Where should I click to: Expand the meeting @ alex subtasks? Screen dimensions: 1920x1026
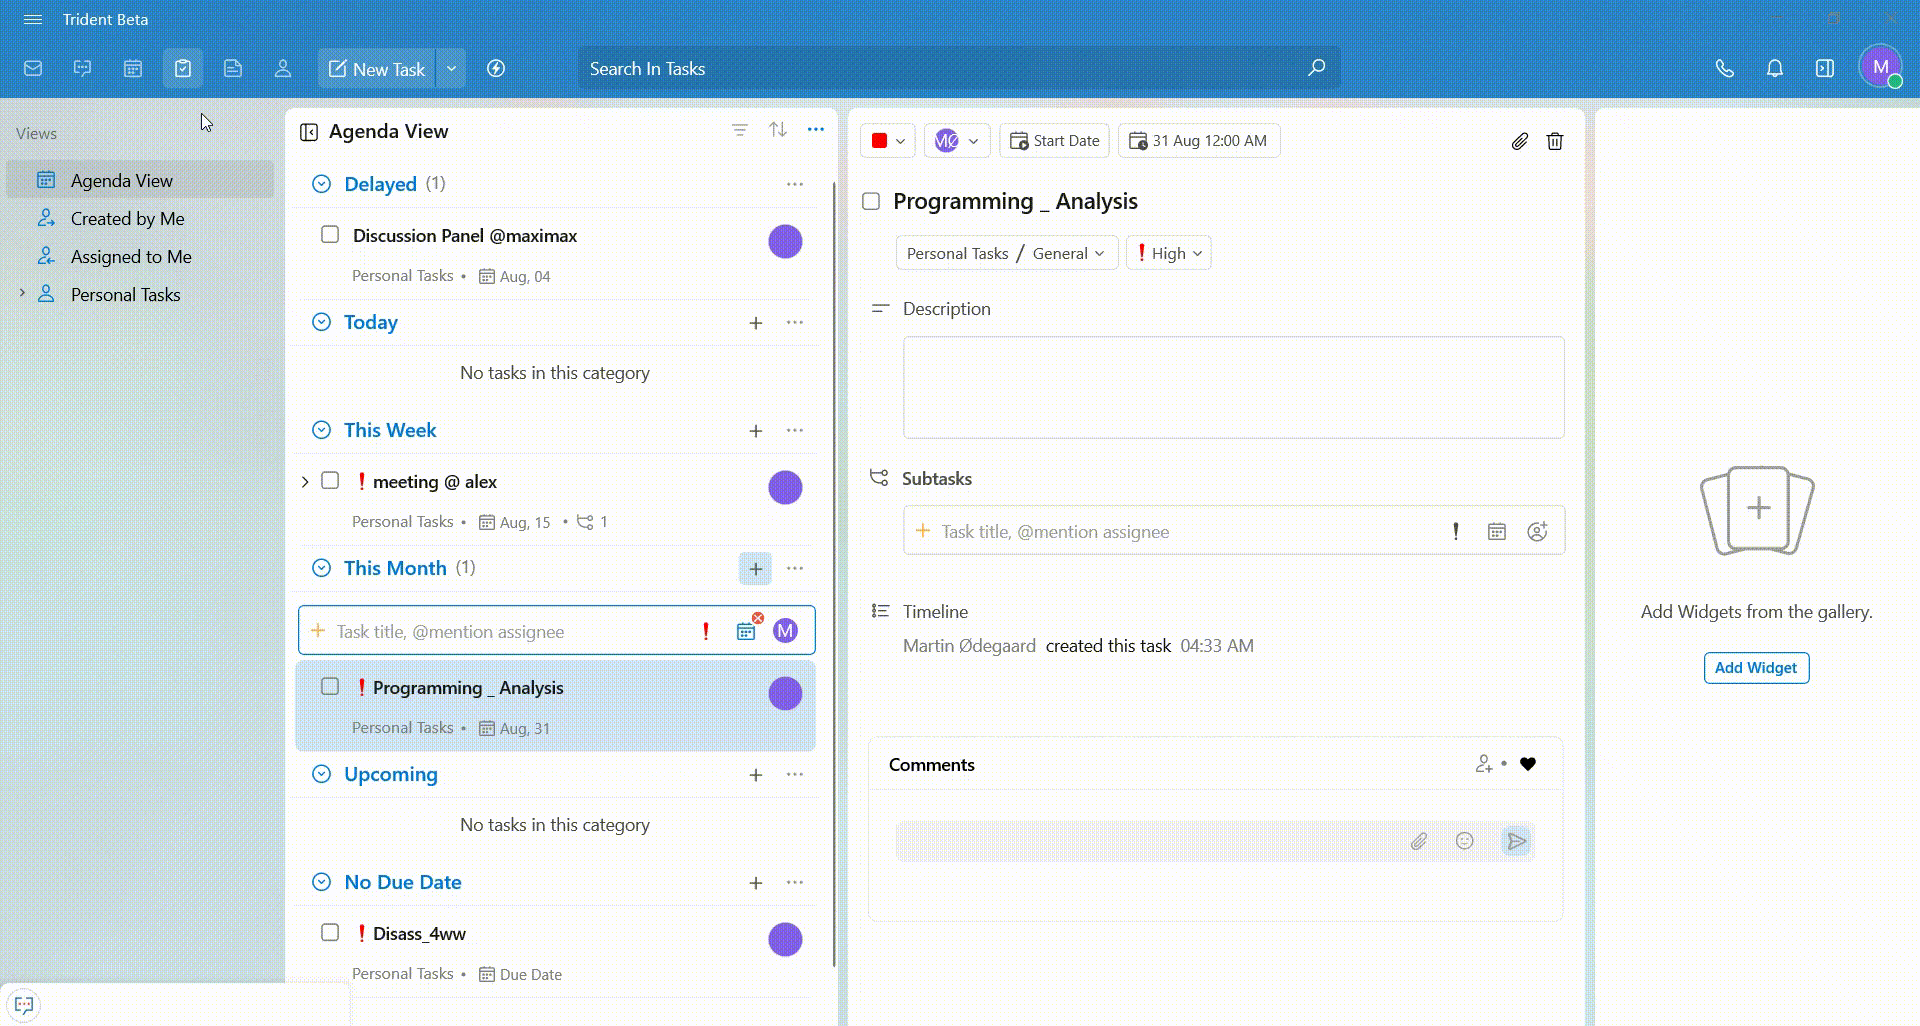pos(305,482)
